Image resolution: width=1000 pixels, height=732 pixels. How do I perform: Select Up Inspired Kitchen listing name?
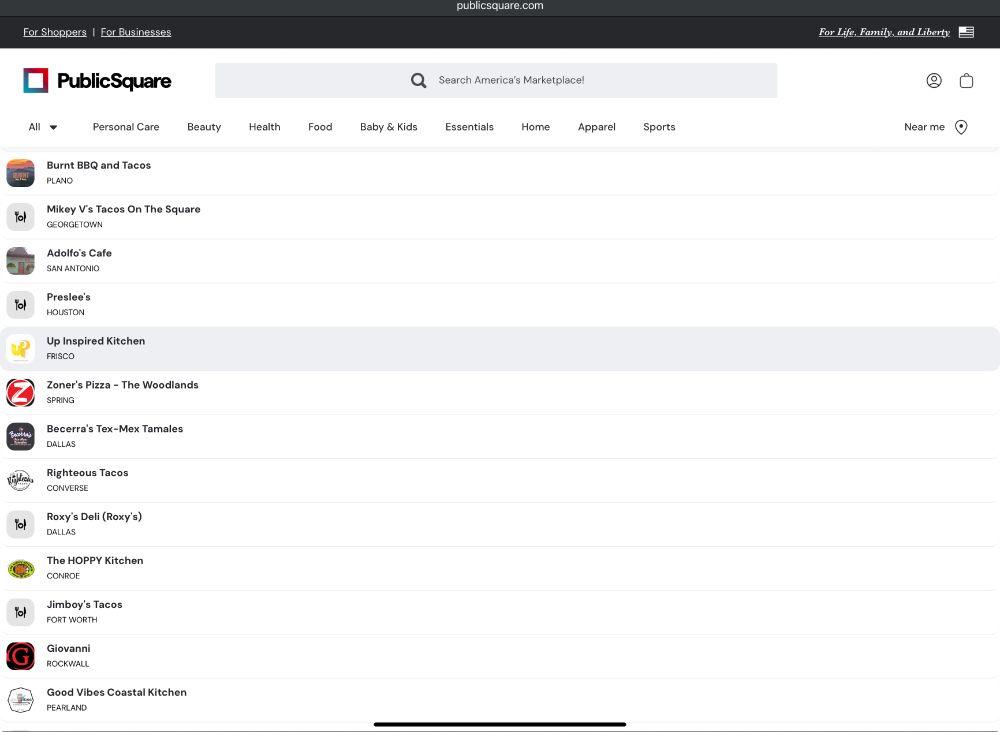[x=96, y=341]
